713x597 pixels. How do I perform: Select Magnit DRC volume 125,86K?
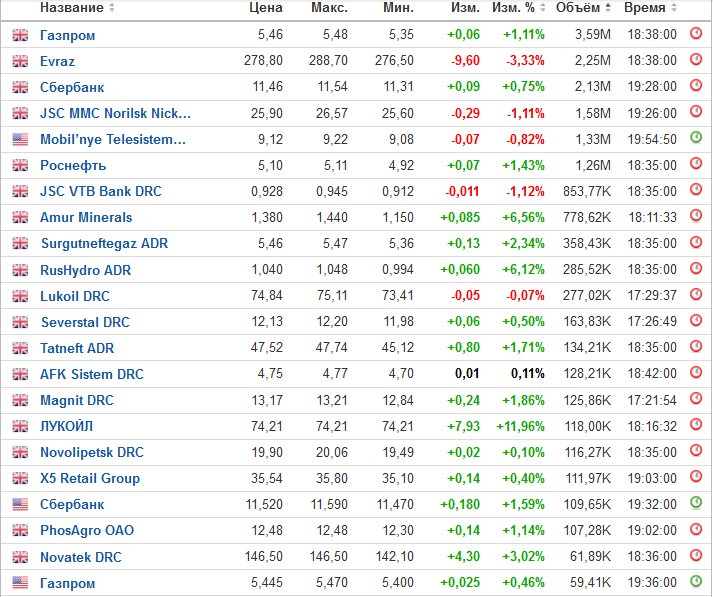point(587,401)
